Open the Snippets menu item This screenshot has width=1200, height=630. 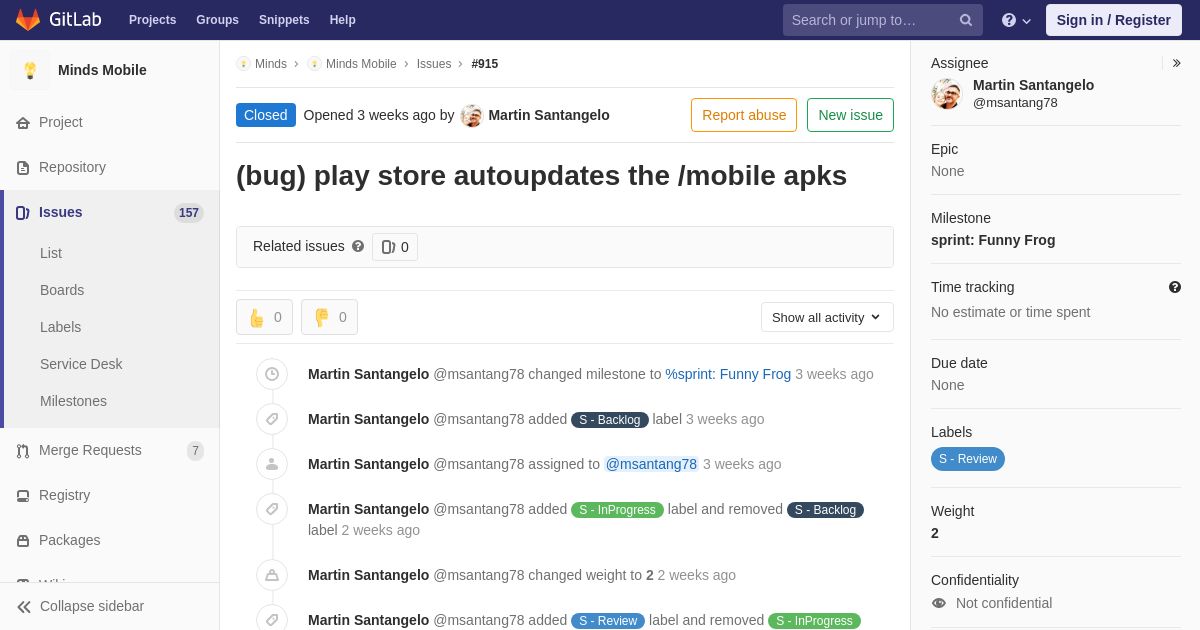[x=284, y=20]
